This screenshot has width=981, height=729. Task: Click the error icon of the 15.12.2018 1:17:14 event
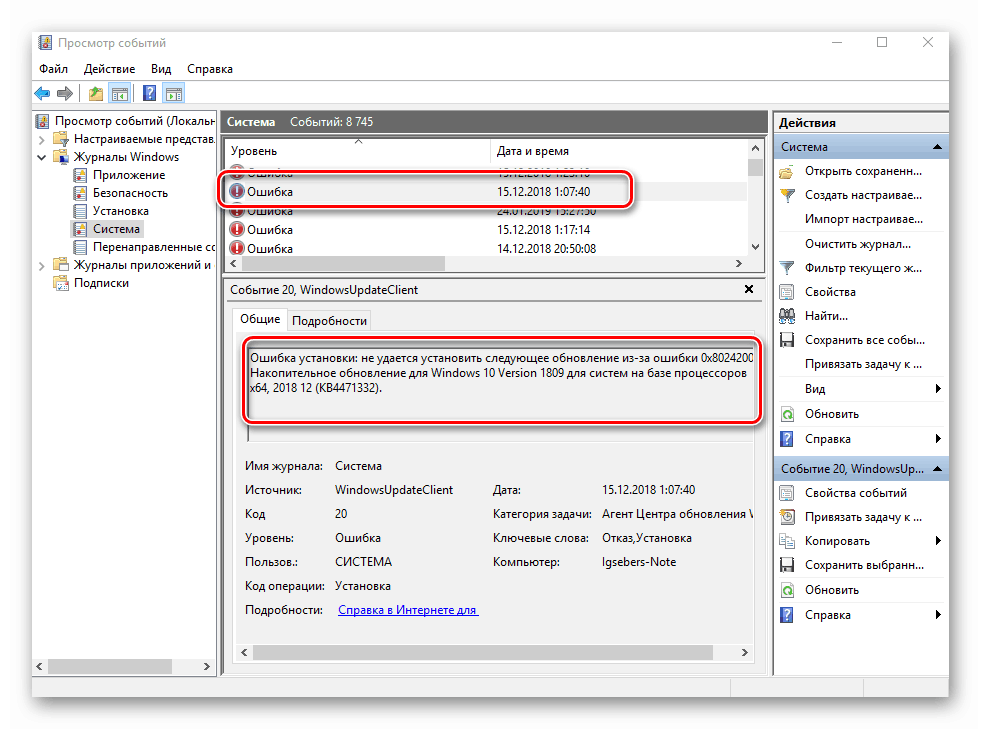[237, 230]
